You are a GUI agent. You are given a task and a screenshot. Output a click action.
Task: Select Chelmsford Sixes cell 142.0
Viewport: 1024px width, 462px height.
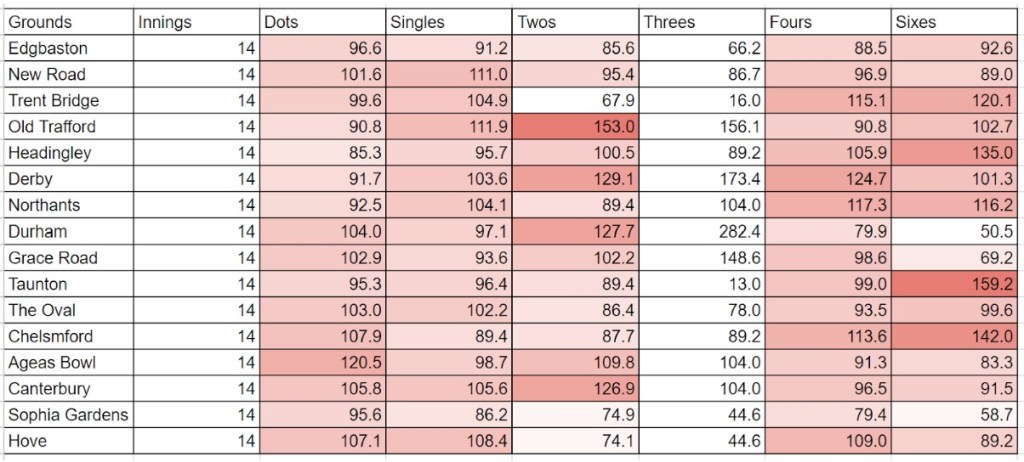click(x=955, y=336)
